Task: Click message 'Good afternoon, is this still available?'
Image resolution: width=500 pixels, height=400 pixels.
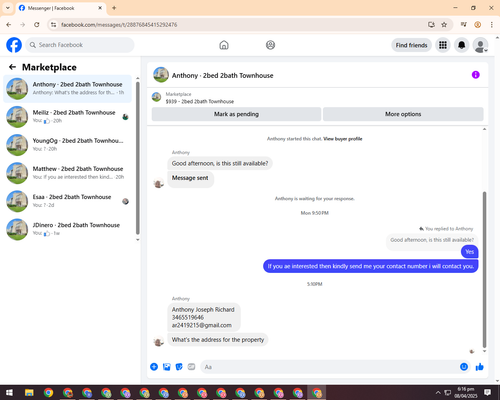Action: [x=220, y=163]
